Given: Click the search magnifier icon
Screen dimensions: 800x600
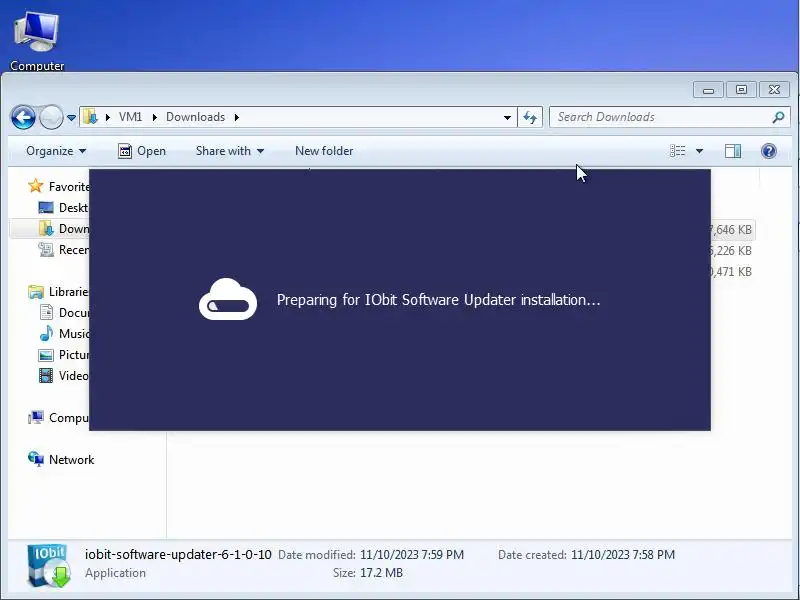Looking at the screenshot, I should pyautogui.click(x=778, y=117).
